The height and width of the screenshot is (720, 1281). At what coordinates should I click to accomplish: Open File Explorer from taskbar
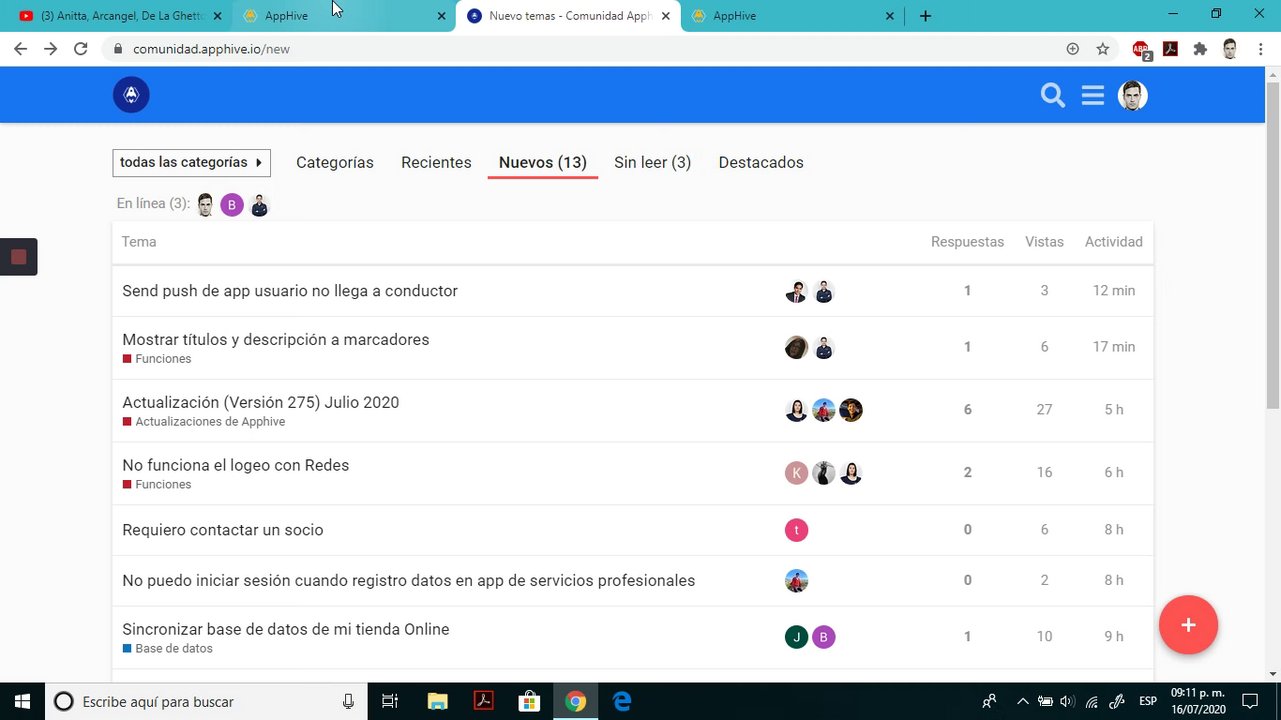pos(437,701)
